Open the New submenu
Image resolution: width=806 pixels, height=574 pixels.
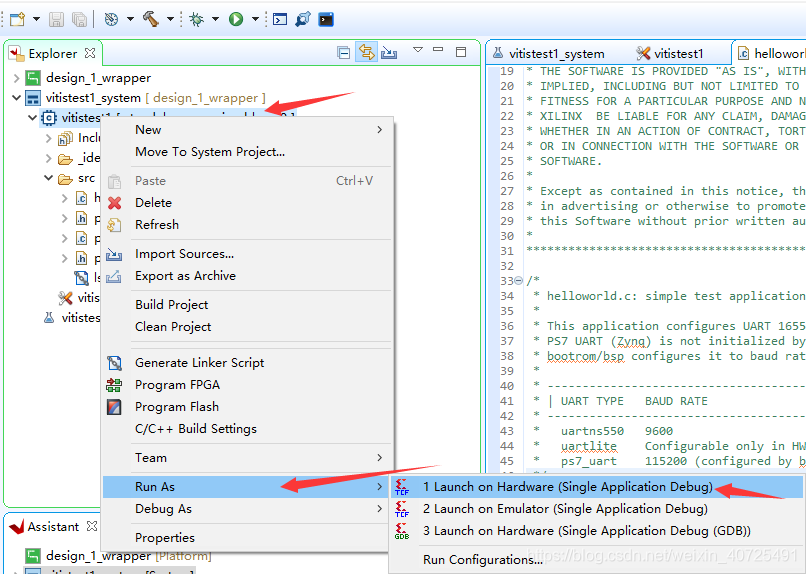248,129
